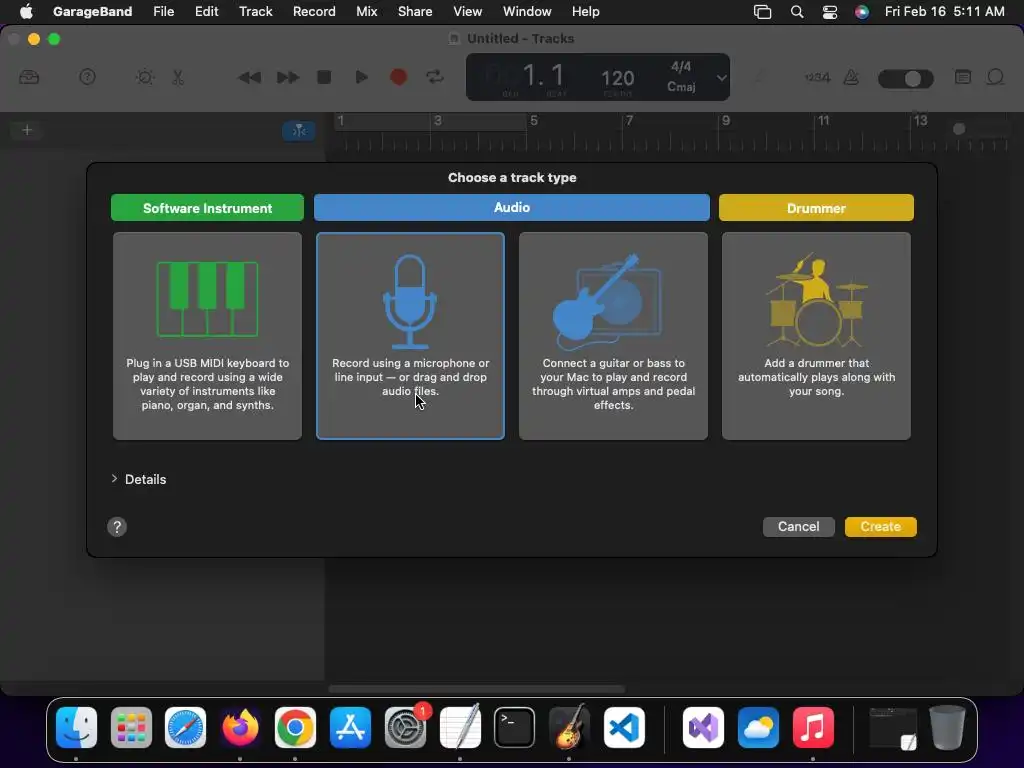Click the GarageBand guitar Dock icon
1024x768 pixels.
pos(569,727)
